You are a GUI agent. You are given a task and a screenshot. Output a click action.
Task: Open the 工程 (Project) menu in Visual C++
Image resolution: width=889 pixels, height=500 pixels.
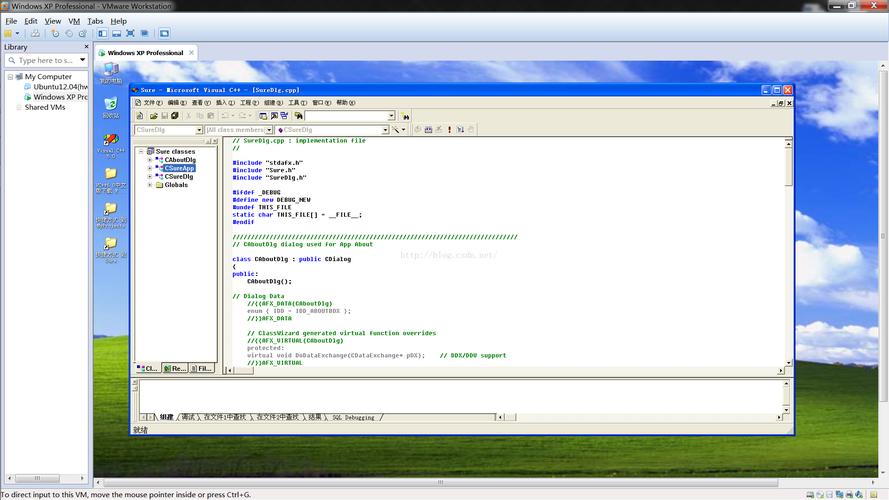pos(249,103)
